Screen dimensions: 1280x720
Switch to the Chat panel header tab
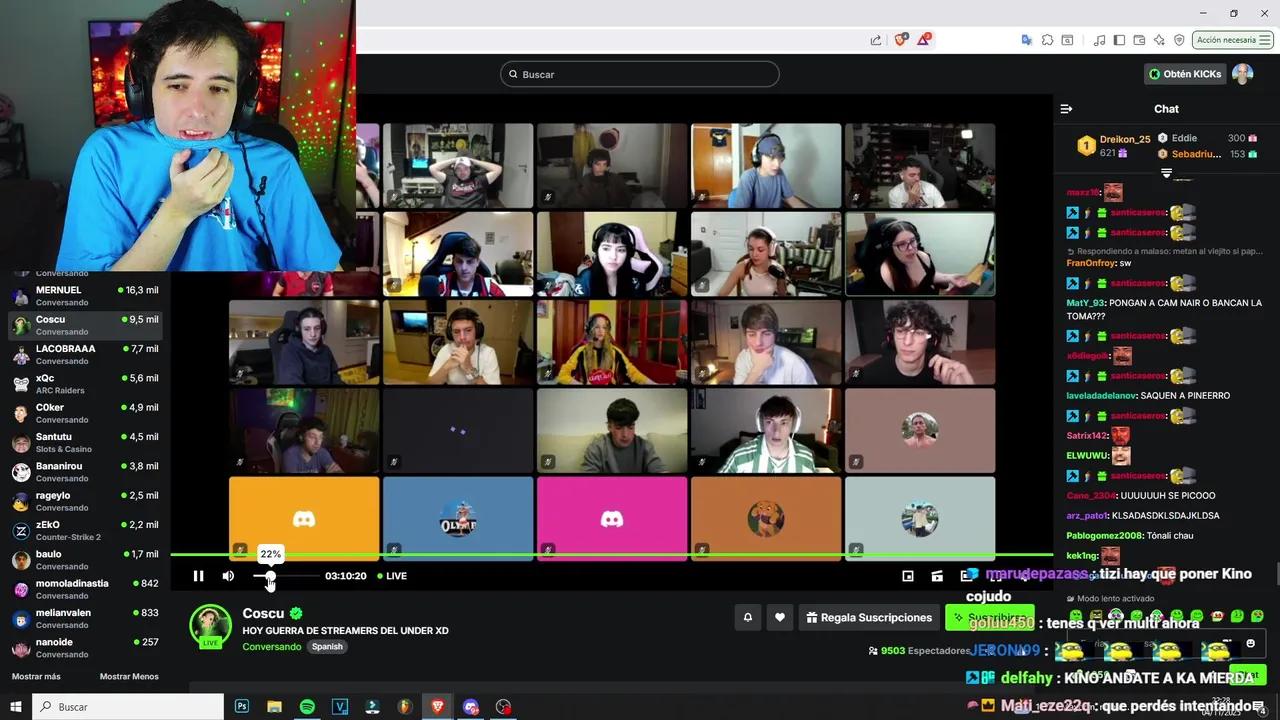tap(1166, 108)
